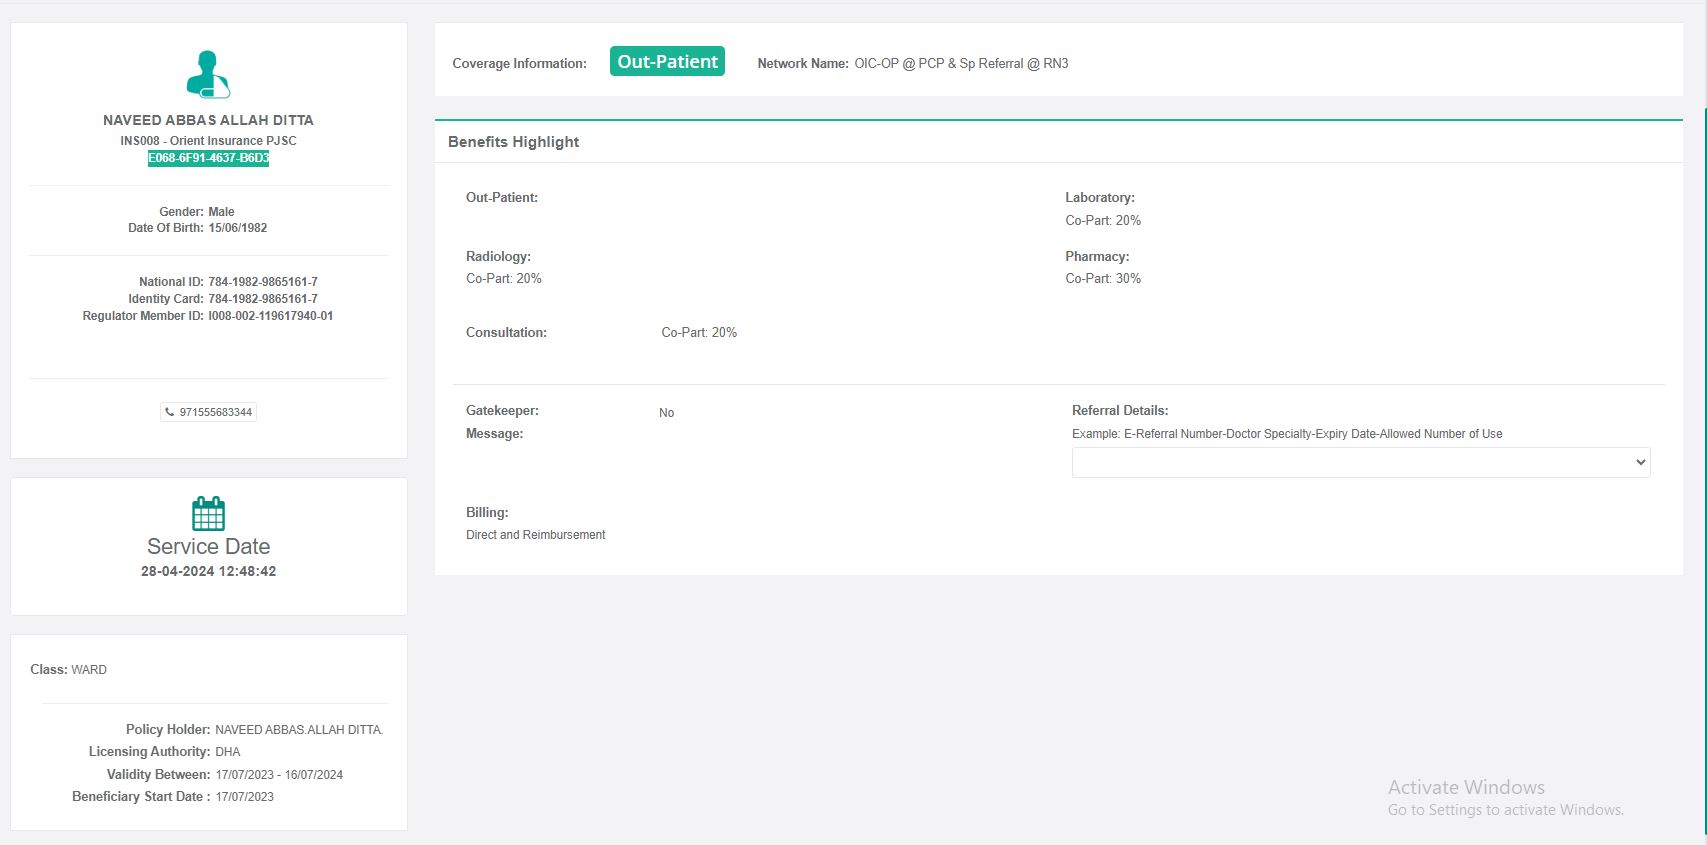Click the Benefits Highlight panel header
The width and height of the screenshot is (1707, 845).
[514, 142]
